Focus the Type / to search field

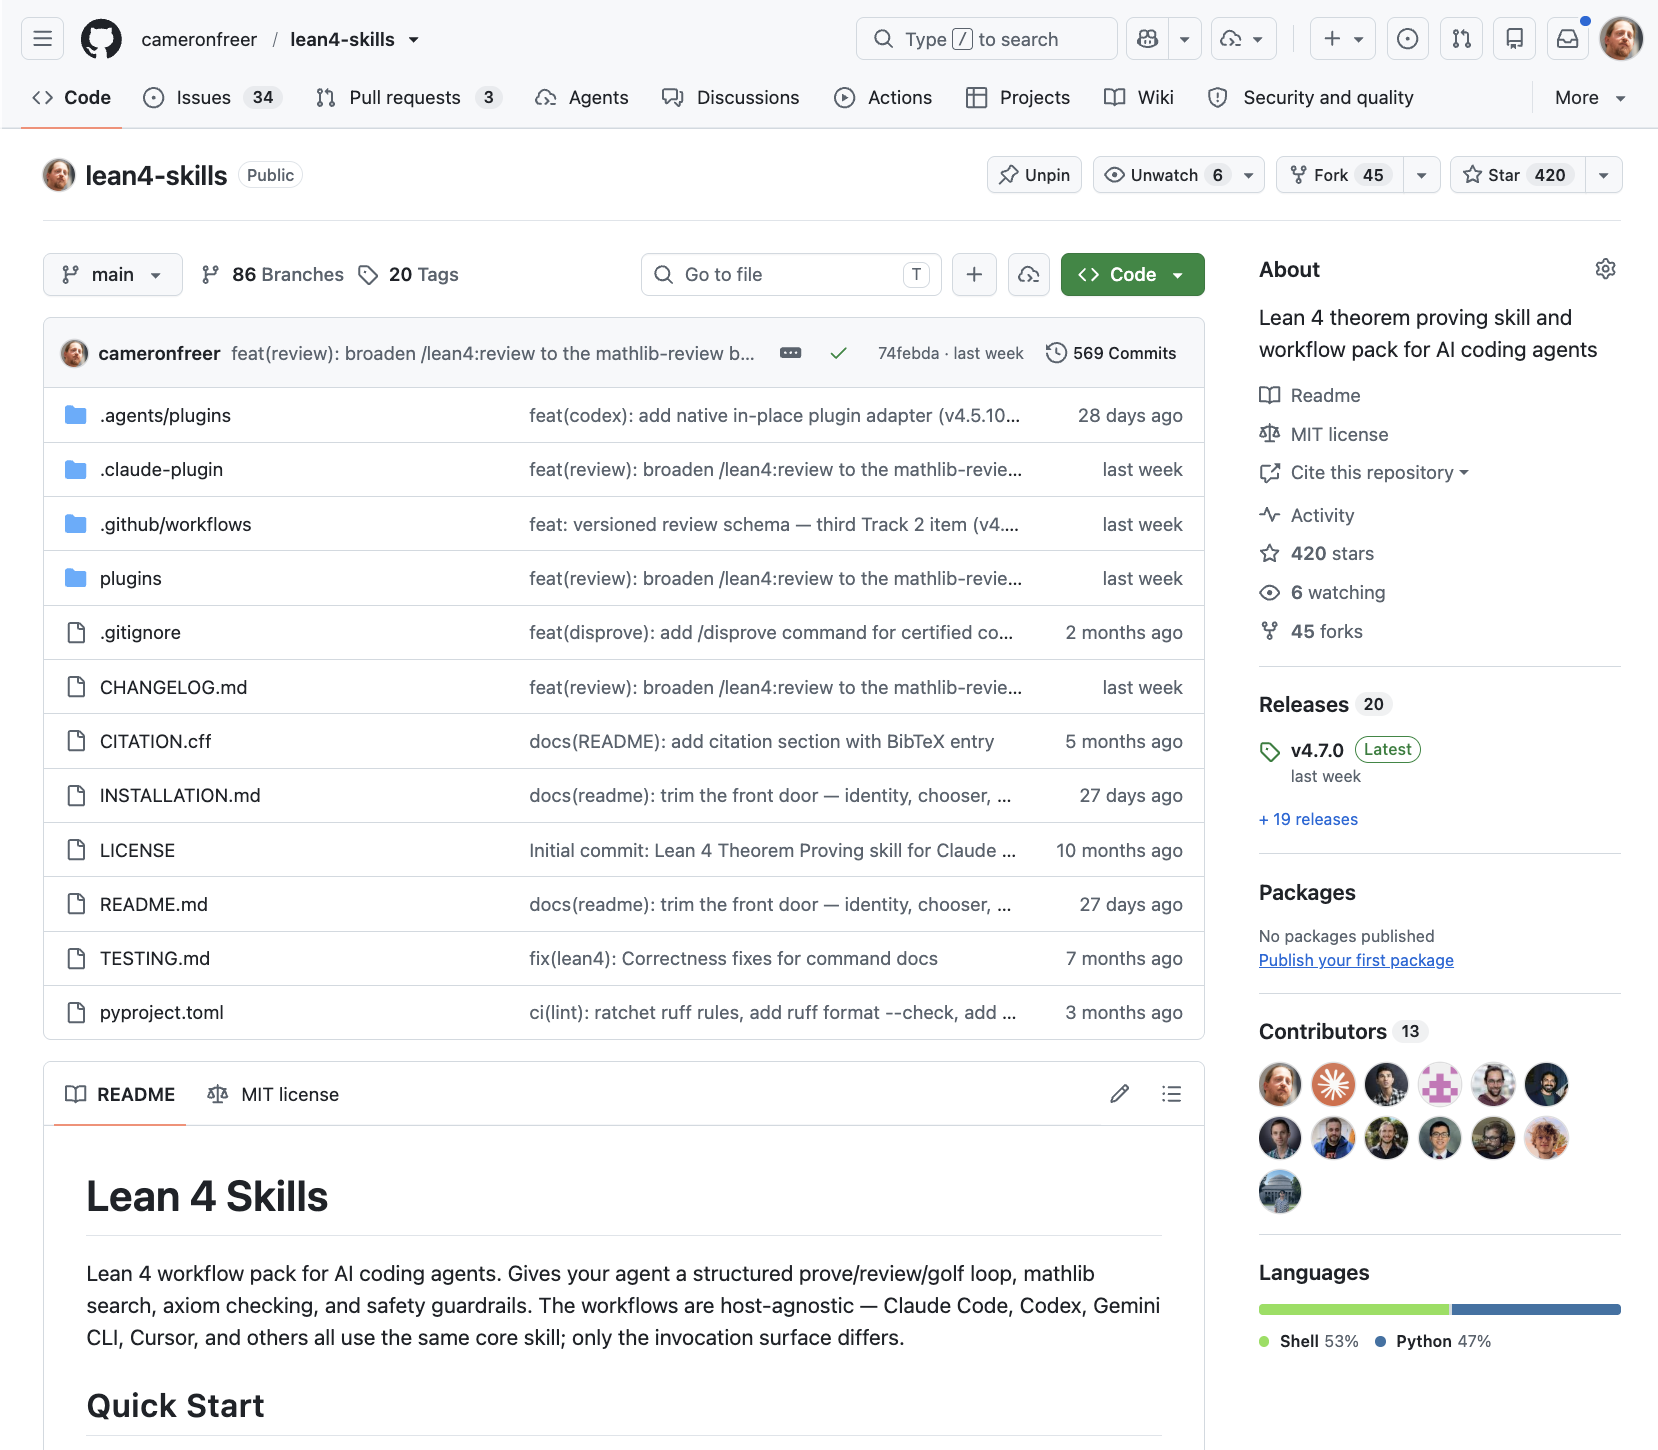click(987, 39)
